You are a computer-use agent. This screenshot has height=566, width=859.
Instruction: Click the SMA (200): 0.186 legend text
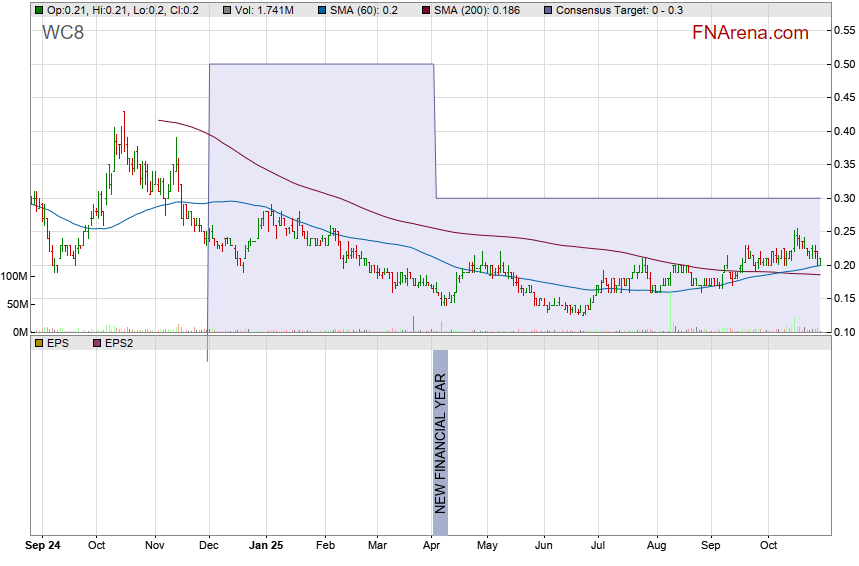[479, 10]
